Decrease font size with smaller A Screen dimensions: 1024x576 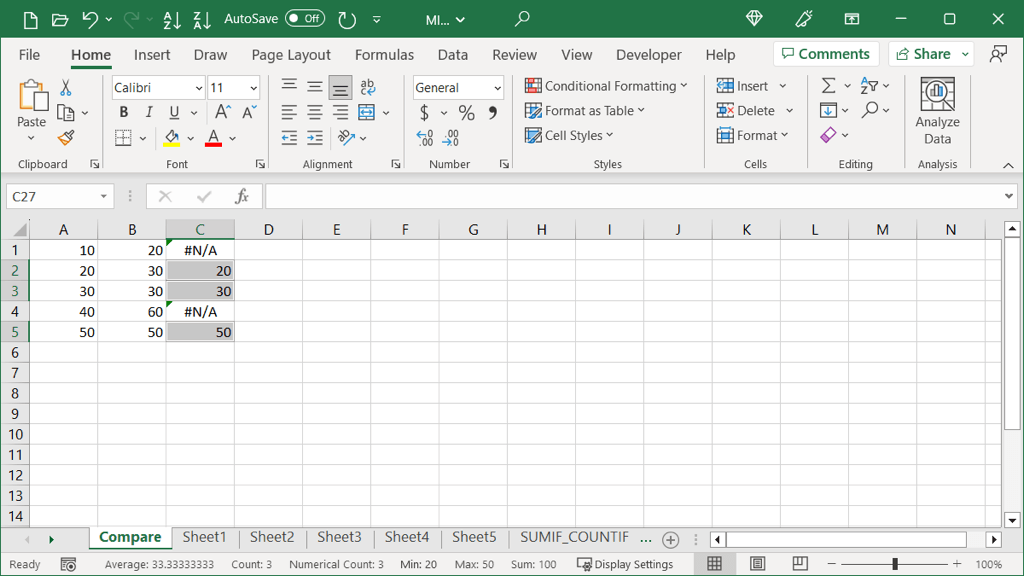(249, 112)
